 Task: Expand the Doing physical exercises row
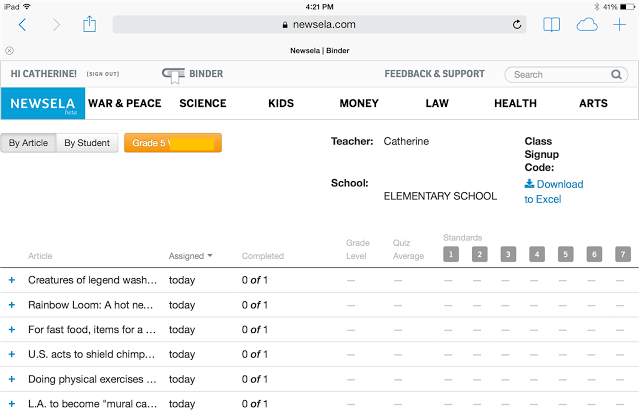(12, 379)
